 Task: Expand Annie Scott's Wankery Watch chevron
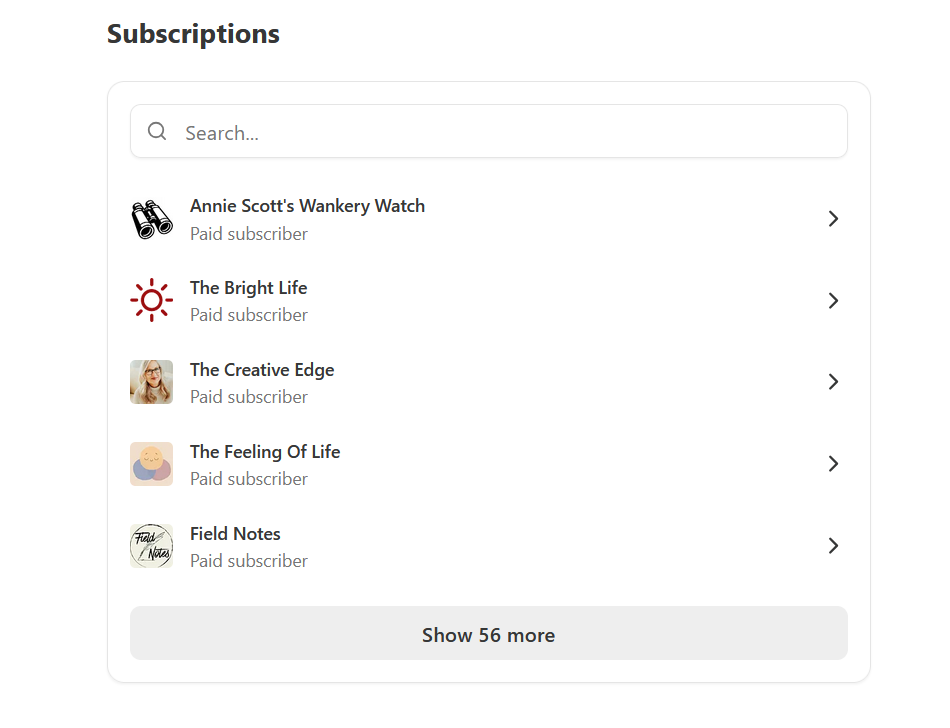point(833,219)
